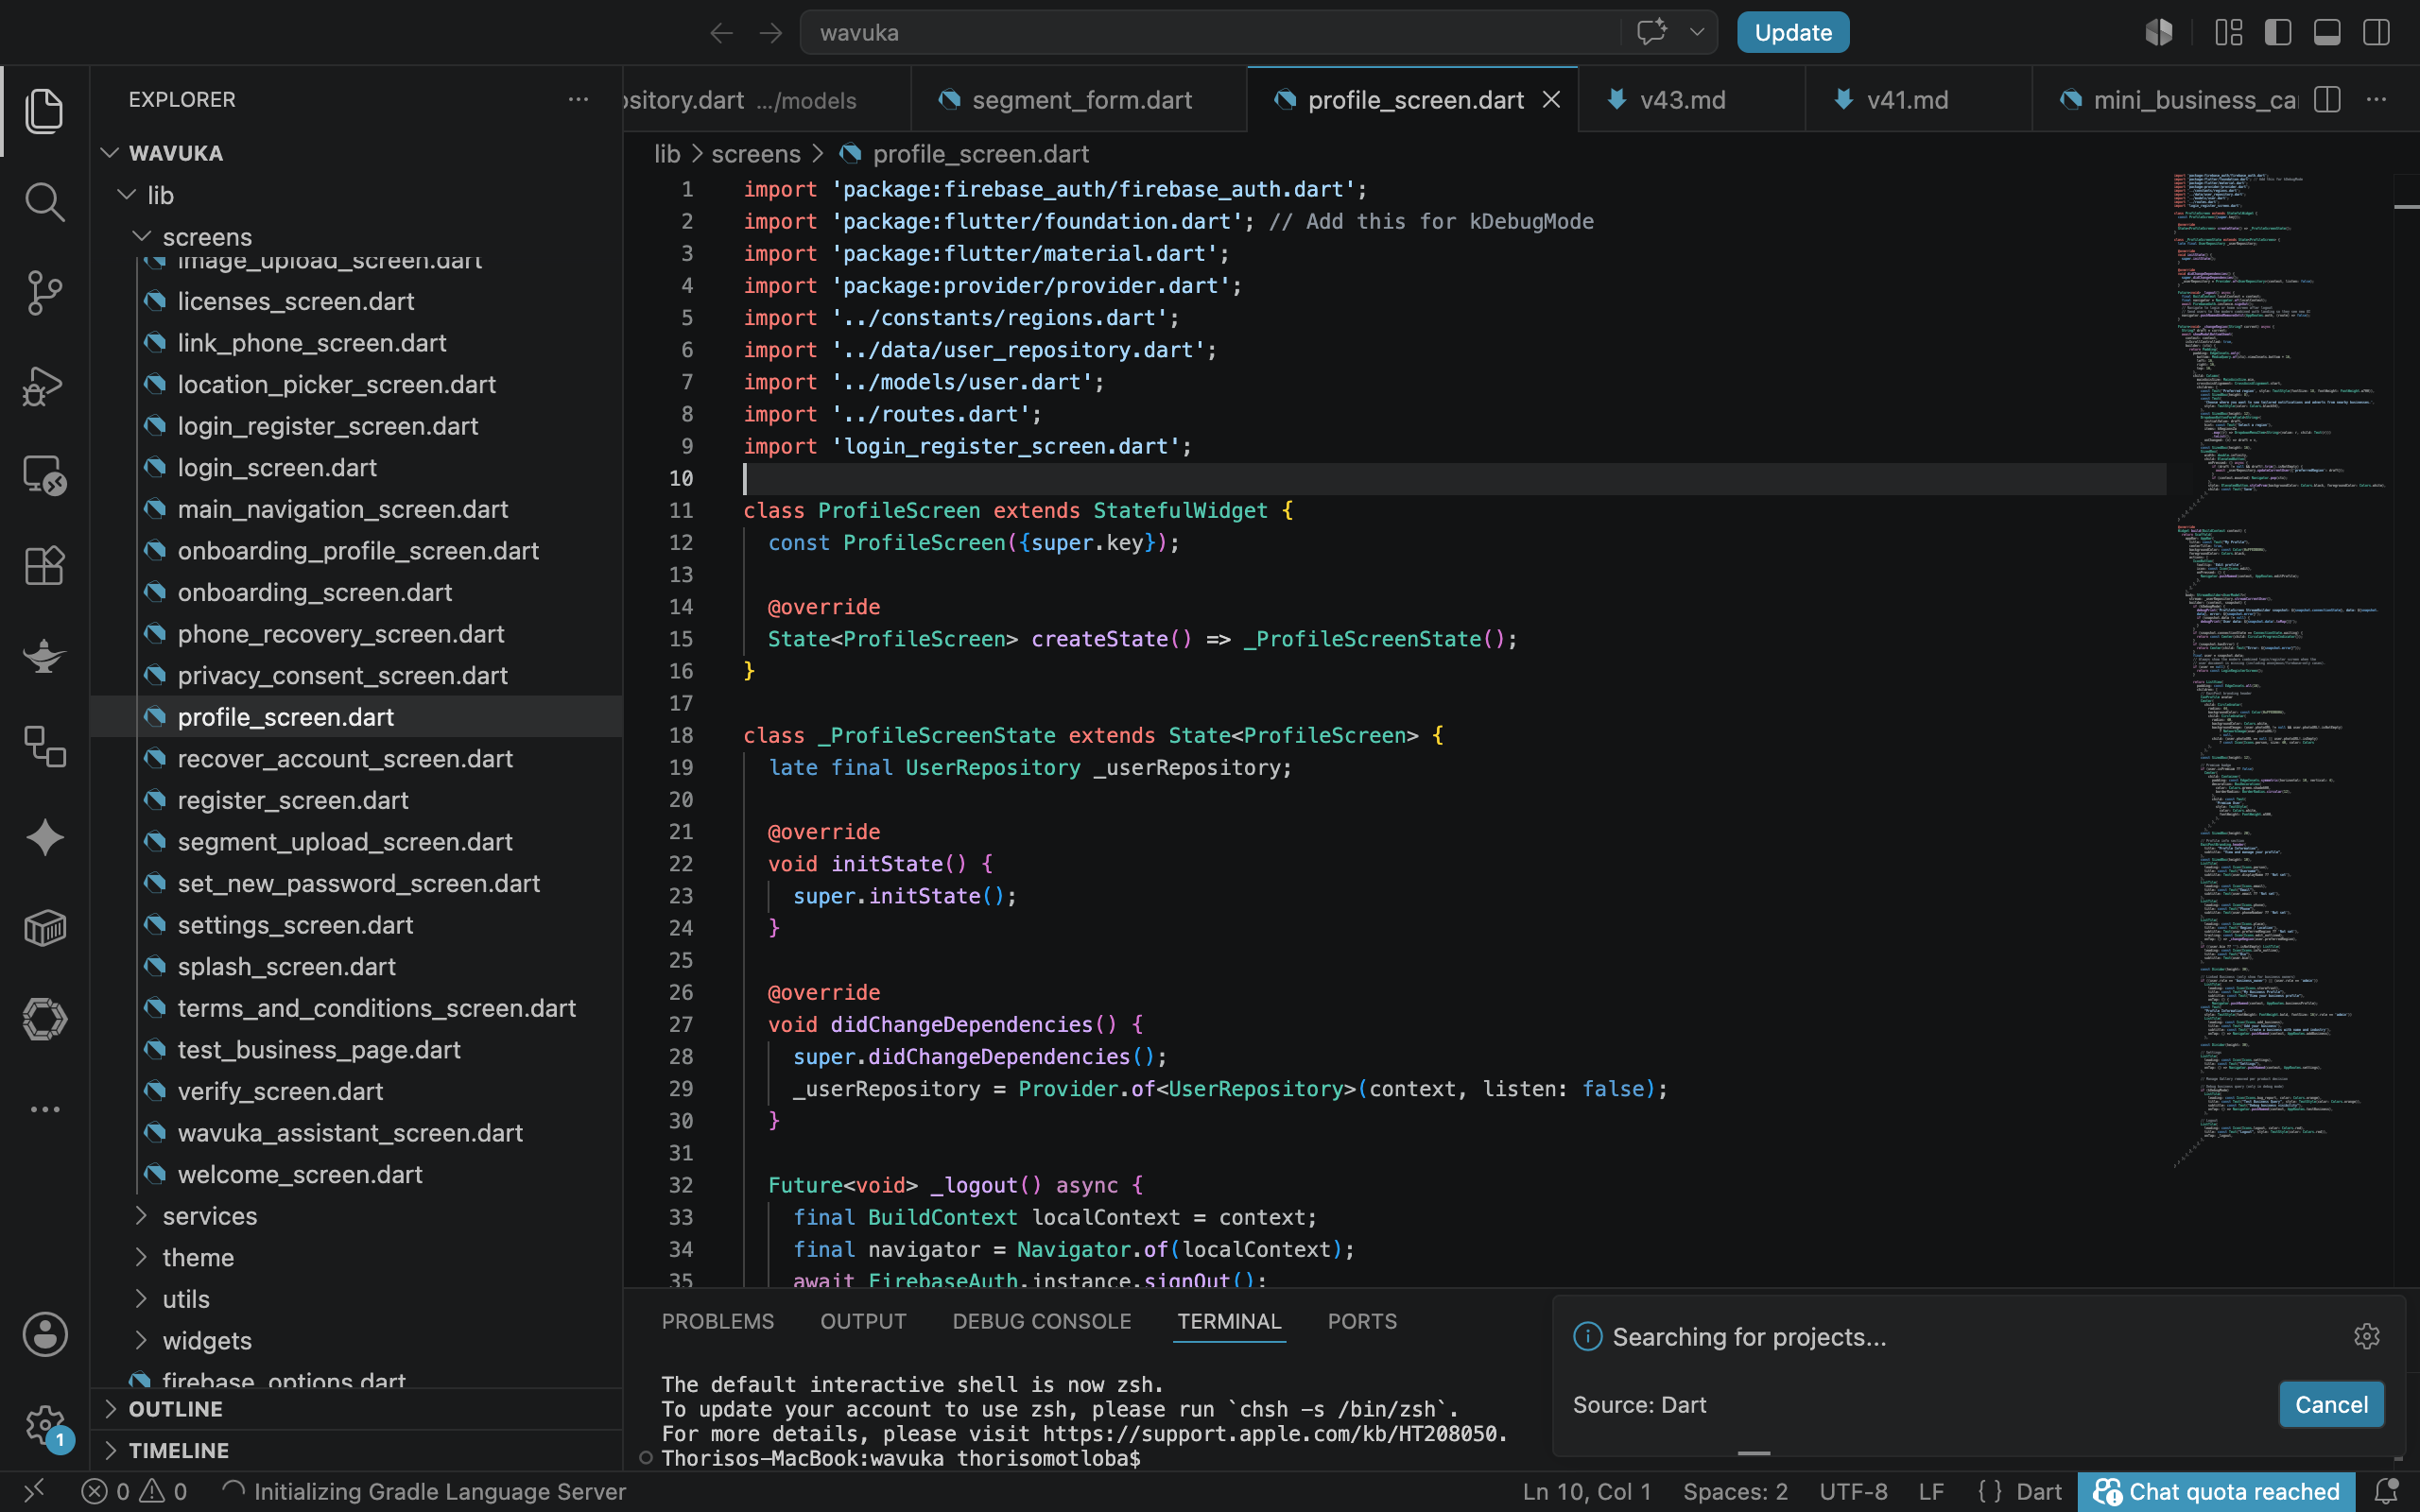Screen dimensions: 2420x1512
Task: Expand the utils folder
Action: click(142, 1298)
